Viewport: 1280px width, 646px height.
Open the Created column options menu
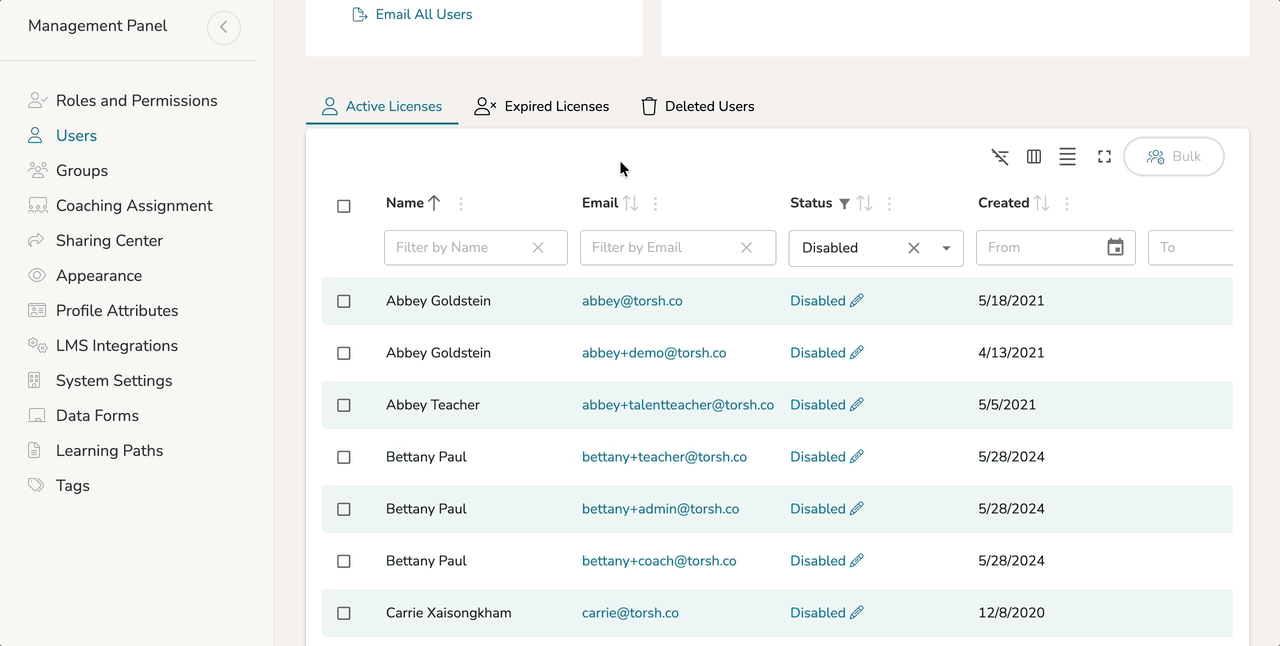coord(1067,204)
